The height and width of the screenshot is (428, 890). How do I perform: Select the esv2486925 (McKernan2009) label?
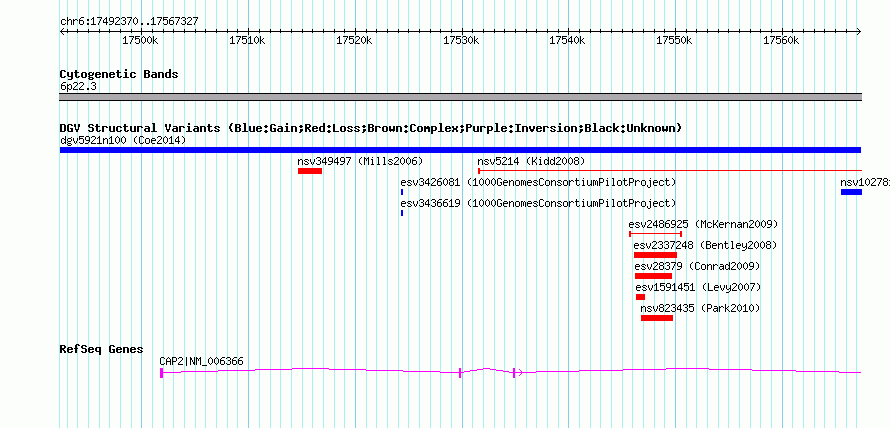tap(703, 224)
